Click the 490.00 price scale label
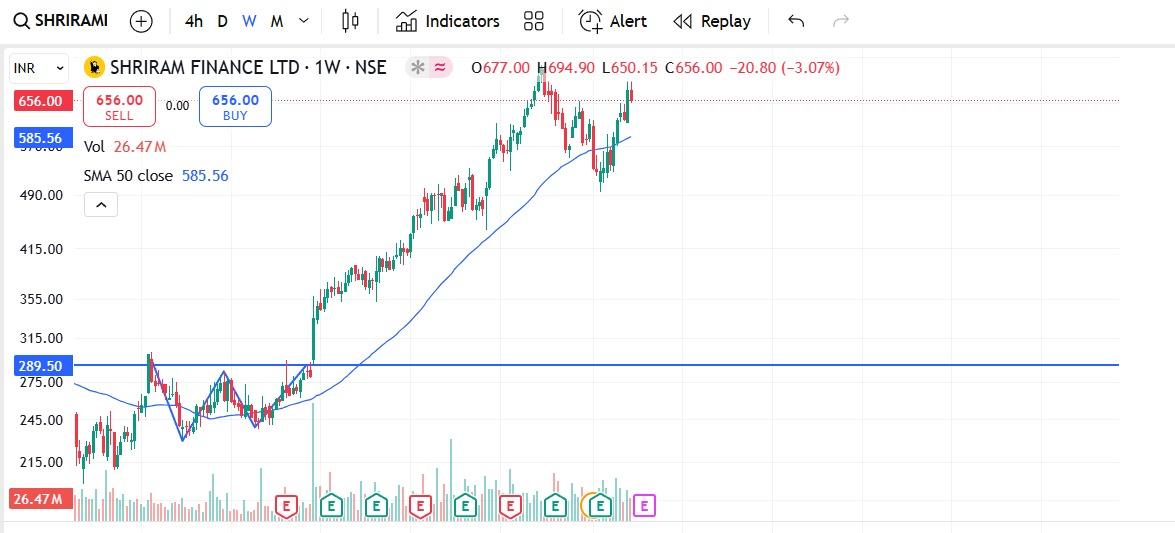The width and height of the screenshot is (1175, 533). pos(43,195)
